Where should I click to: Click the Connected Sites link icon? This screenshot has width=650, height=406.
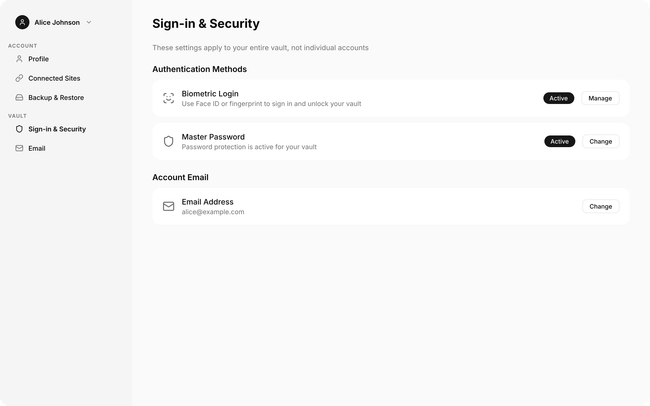[19, 78]
